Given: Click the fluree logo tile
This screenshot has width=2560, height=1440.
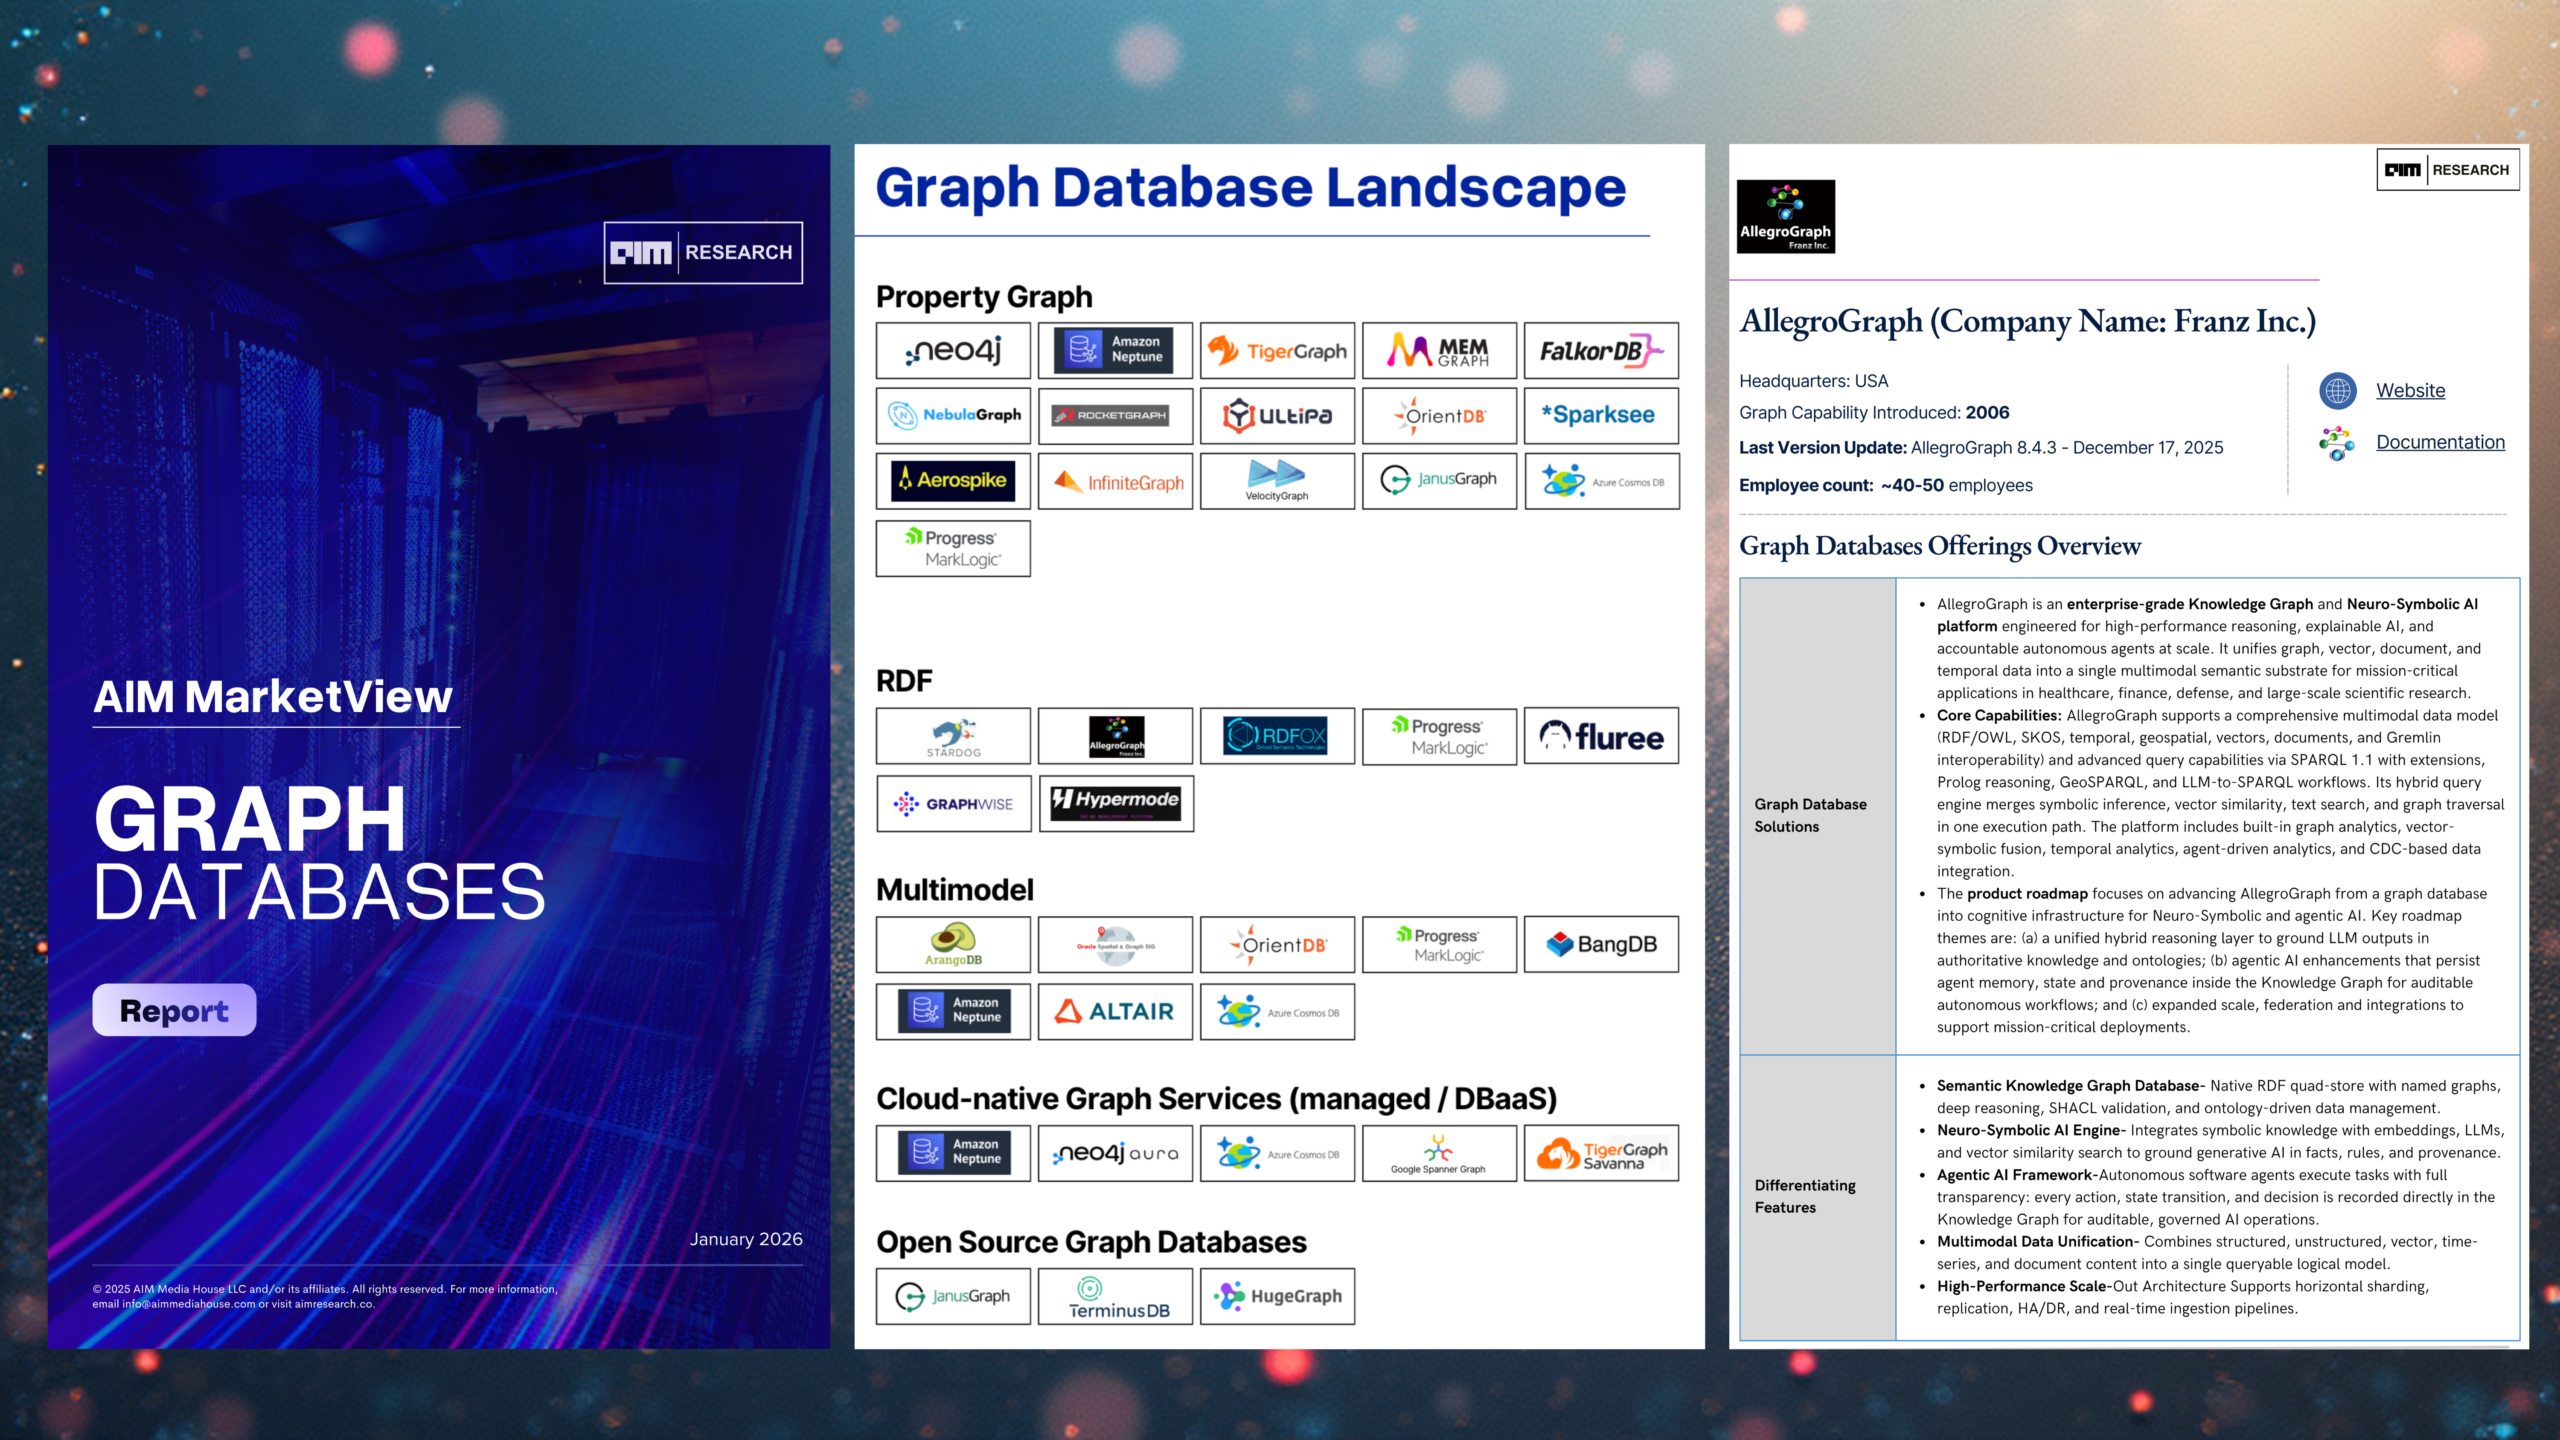Looking at the screenshot, I should tap(1601, 737).
